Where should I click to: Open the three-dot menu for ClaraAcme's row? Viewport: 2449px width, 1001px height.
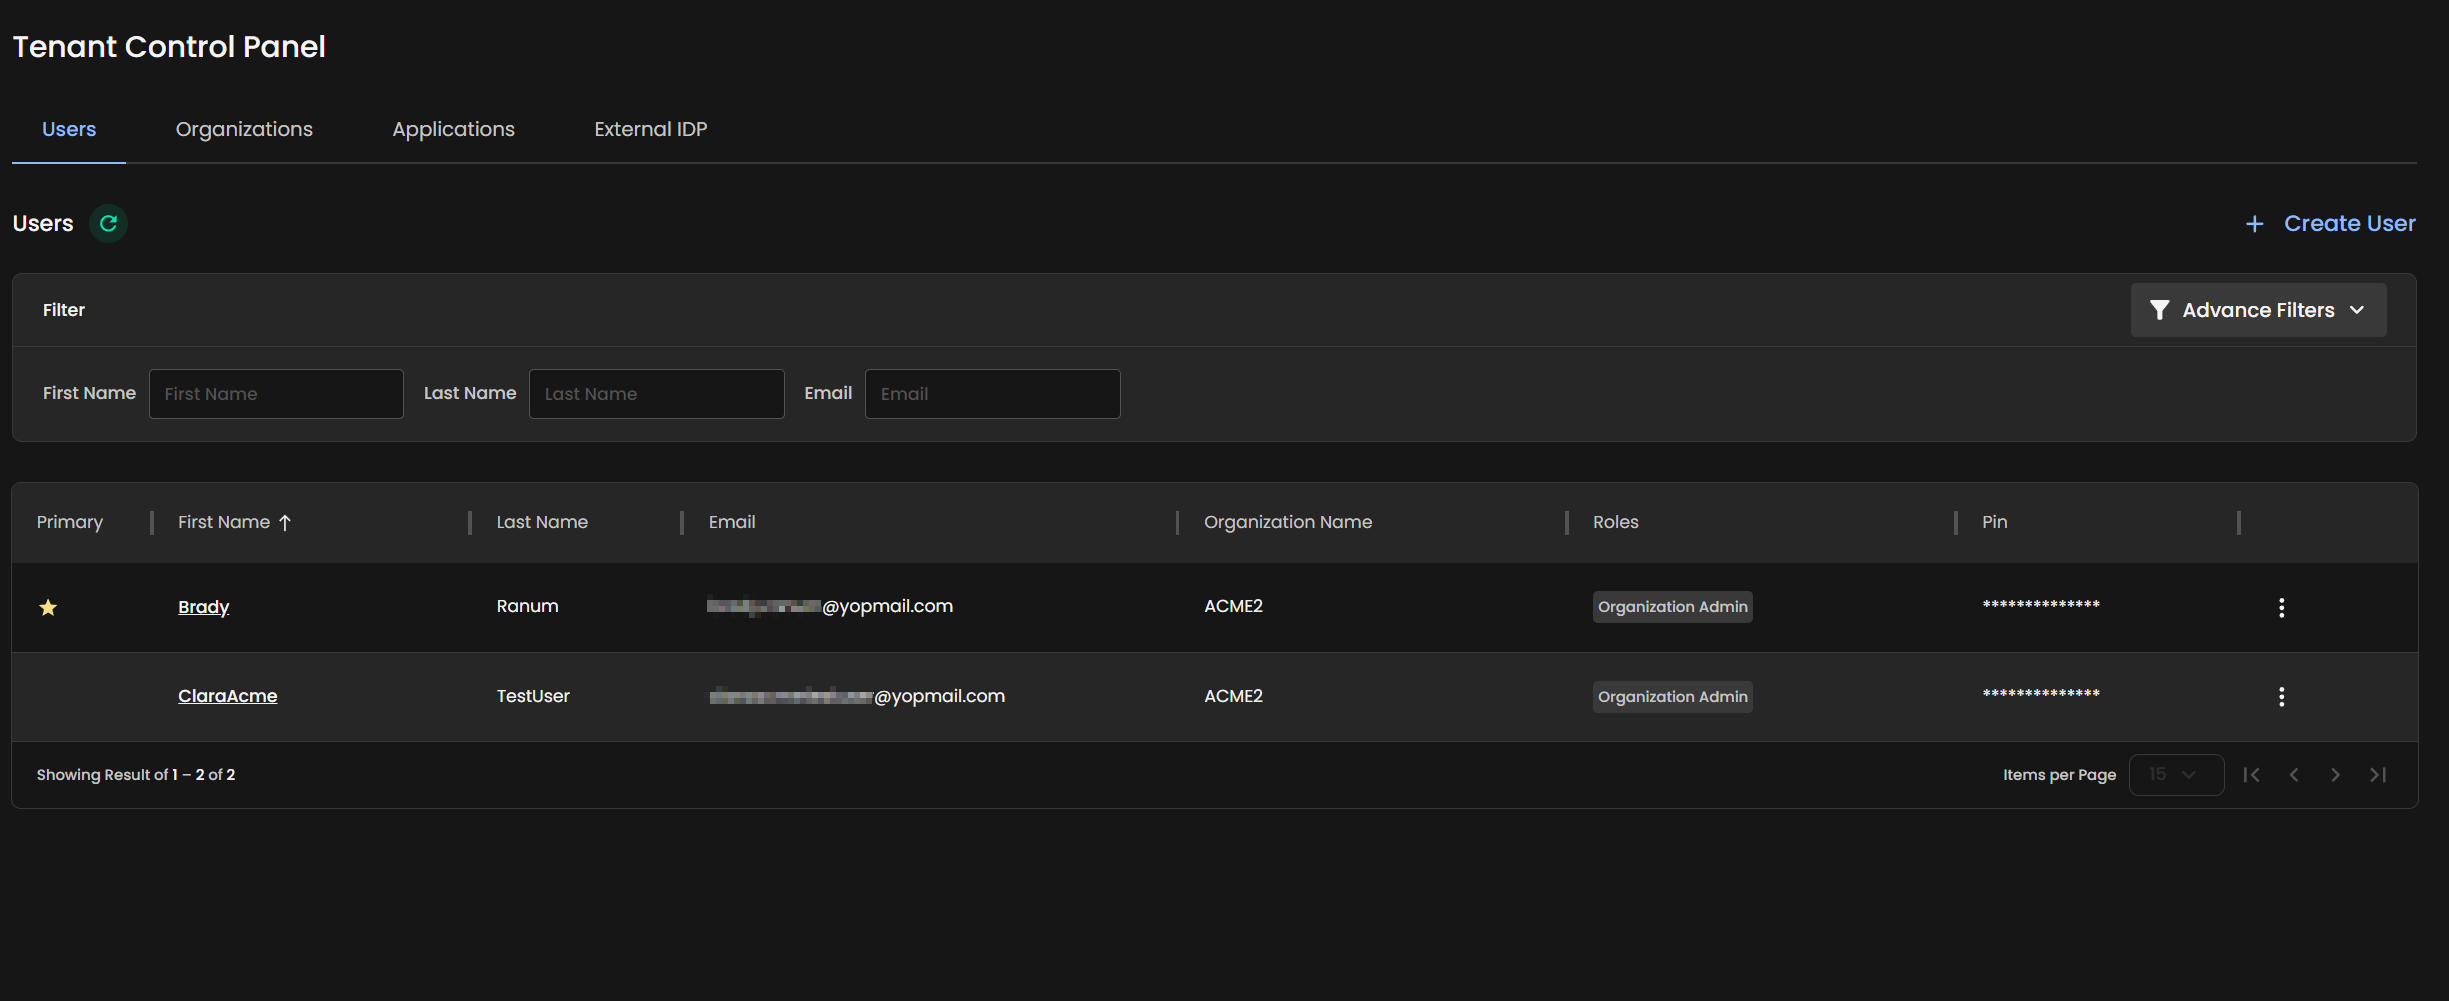tap(2281, 696)
